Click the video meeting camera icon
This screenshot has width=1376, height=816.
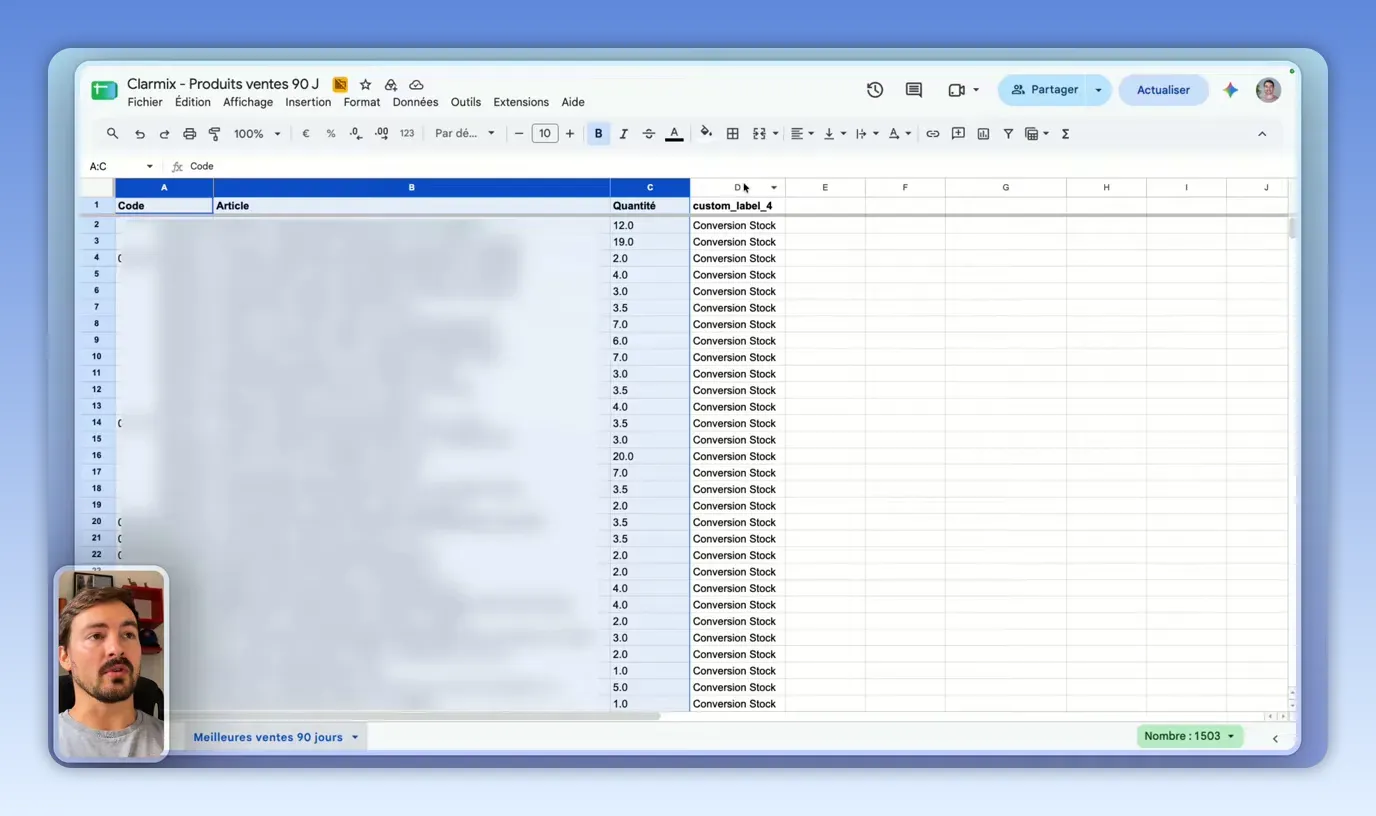tap(956, 90)
